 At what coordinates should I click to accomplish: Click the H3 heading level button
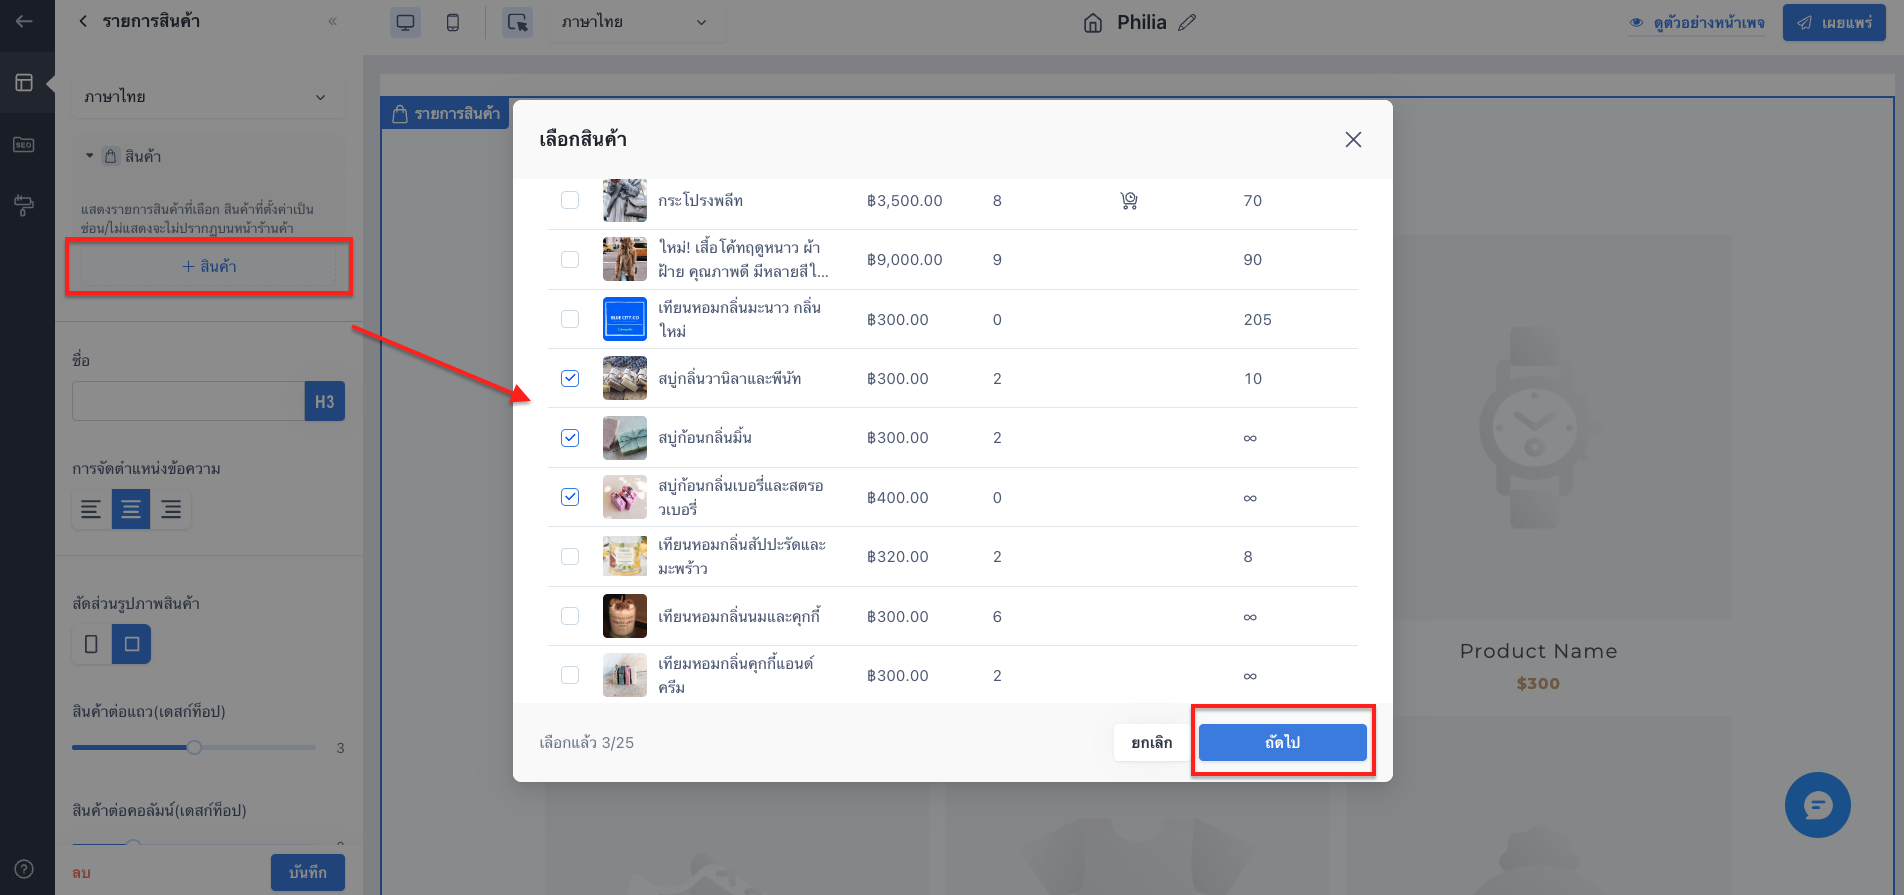click(x=325, y=401)
